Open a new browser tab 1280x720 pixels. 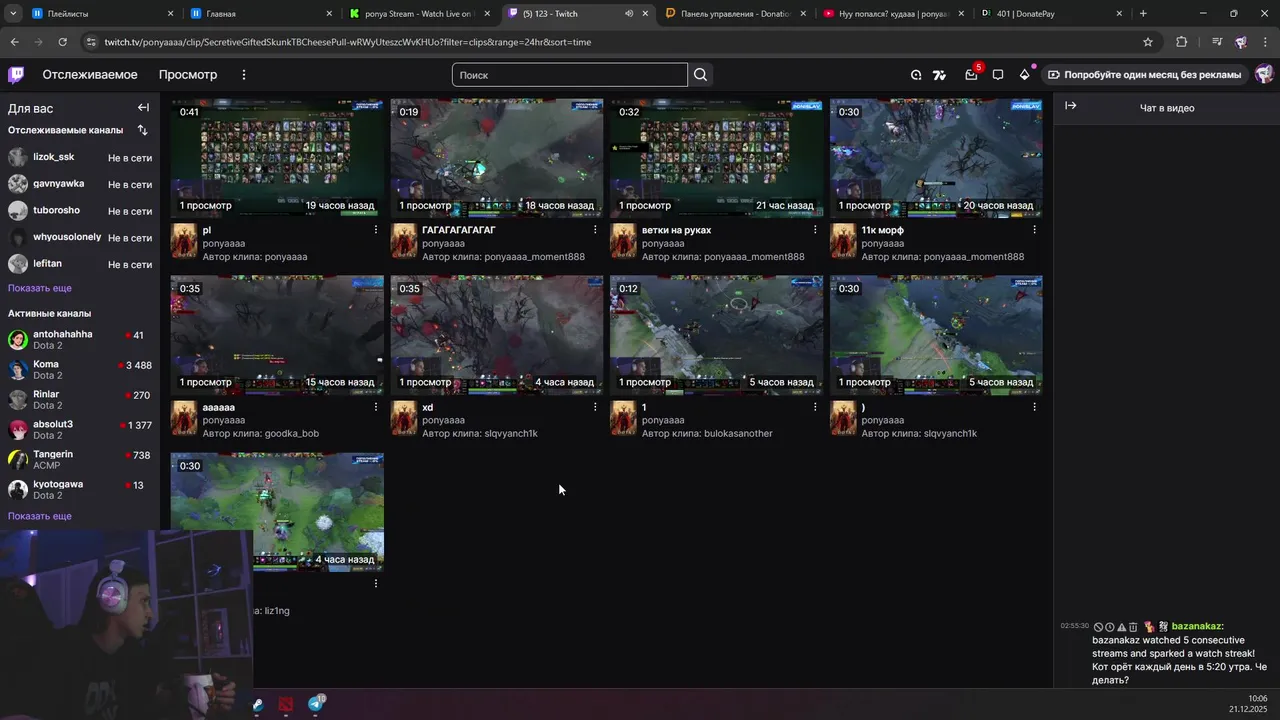pos(1143,14)
